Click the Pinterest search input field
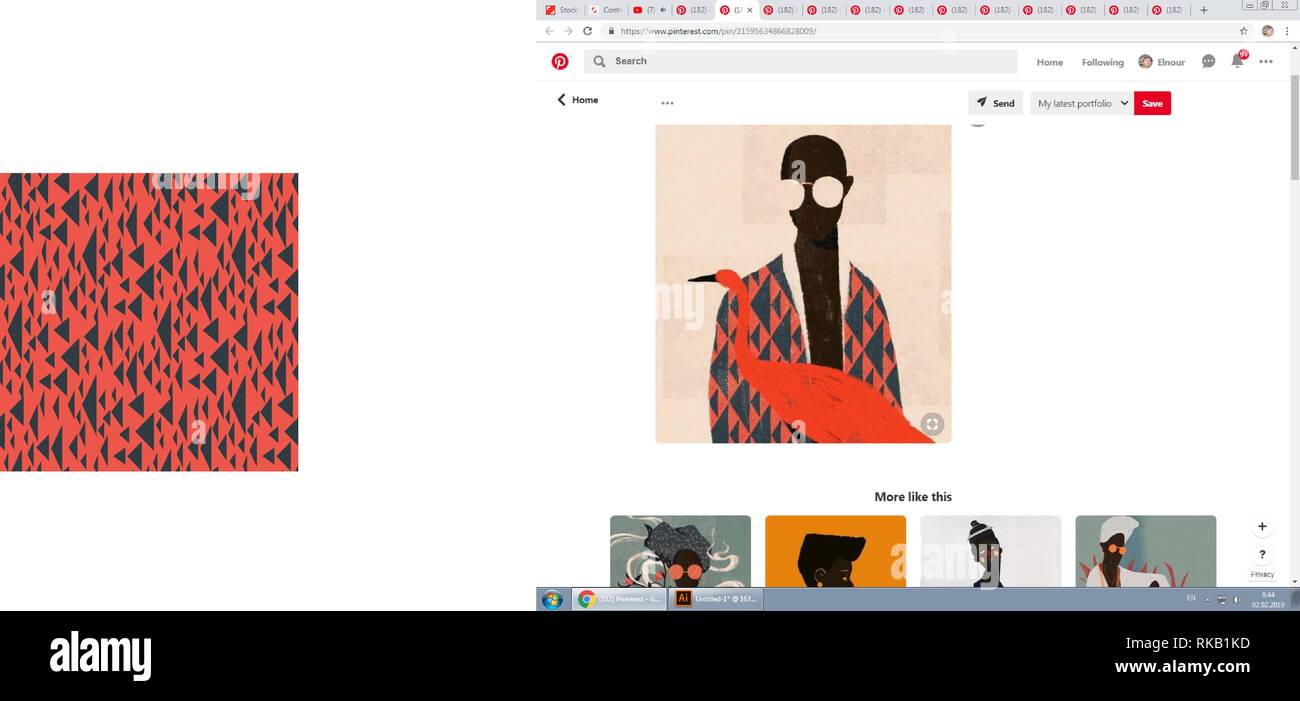 pyautogui.click(x=801, y=61)
